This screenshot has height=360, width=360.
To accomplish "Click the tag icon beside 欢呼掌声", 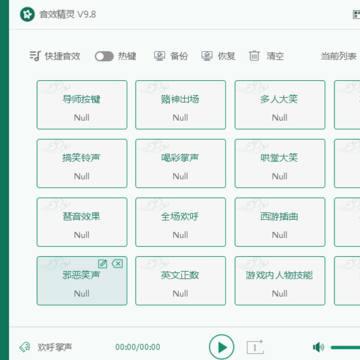I will 25,347.
